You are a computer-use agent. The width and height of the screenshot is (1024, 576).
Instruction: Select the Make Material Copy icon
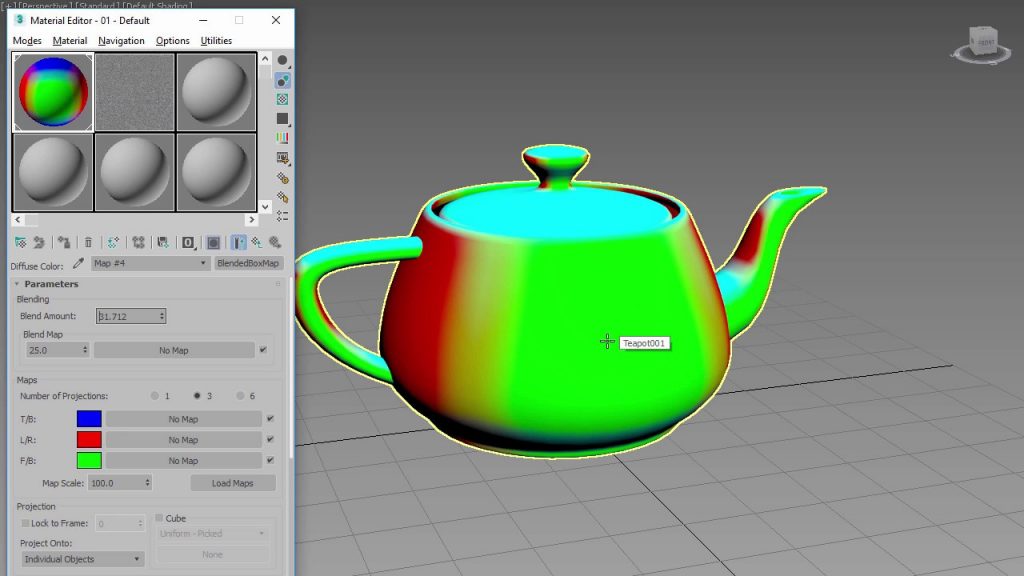click(x=138, y=242)
